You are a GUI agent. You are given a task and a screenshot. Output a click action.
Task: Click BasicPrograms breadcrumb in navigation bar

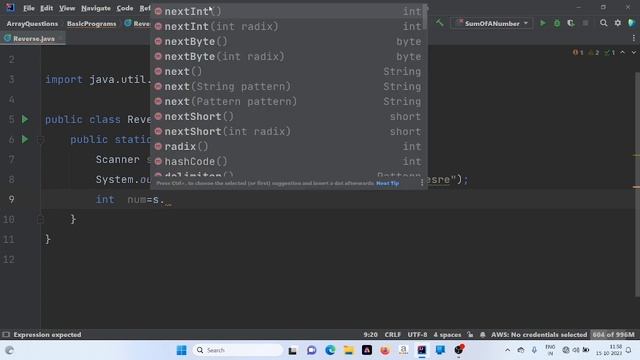click(91, 24)
